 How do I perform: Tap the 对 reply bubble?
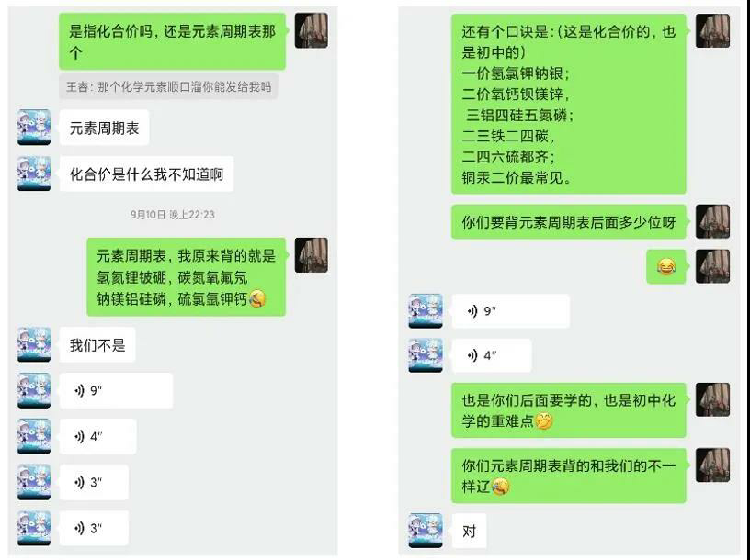pyautogui.click(x=469, y=530)
